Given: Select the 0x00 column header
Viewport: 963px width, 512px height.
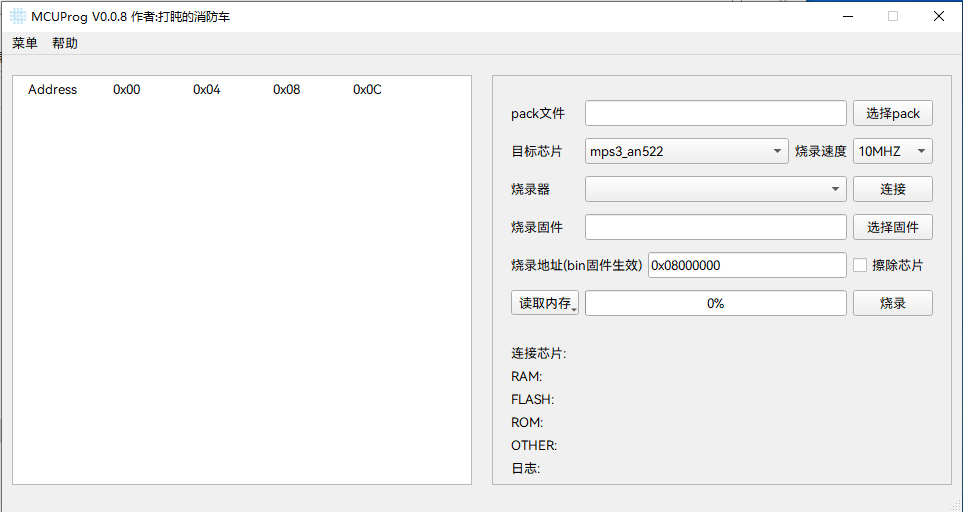Looking at the screenshot, I should tap(127, 90).
